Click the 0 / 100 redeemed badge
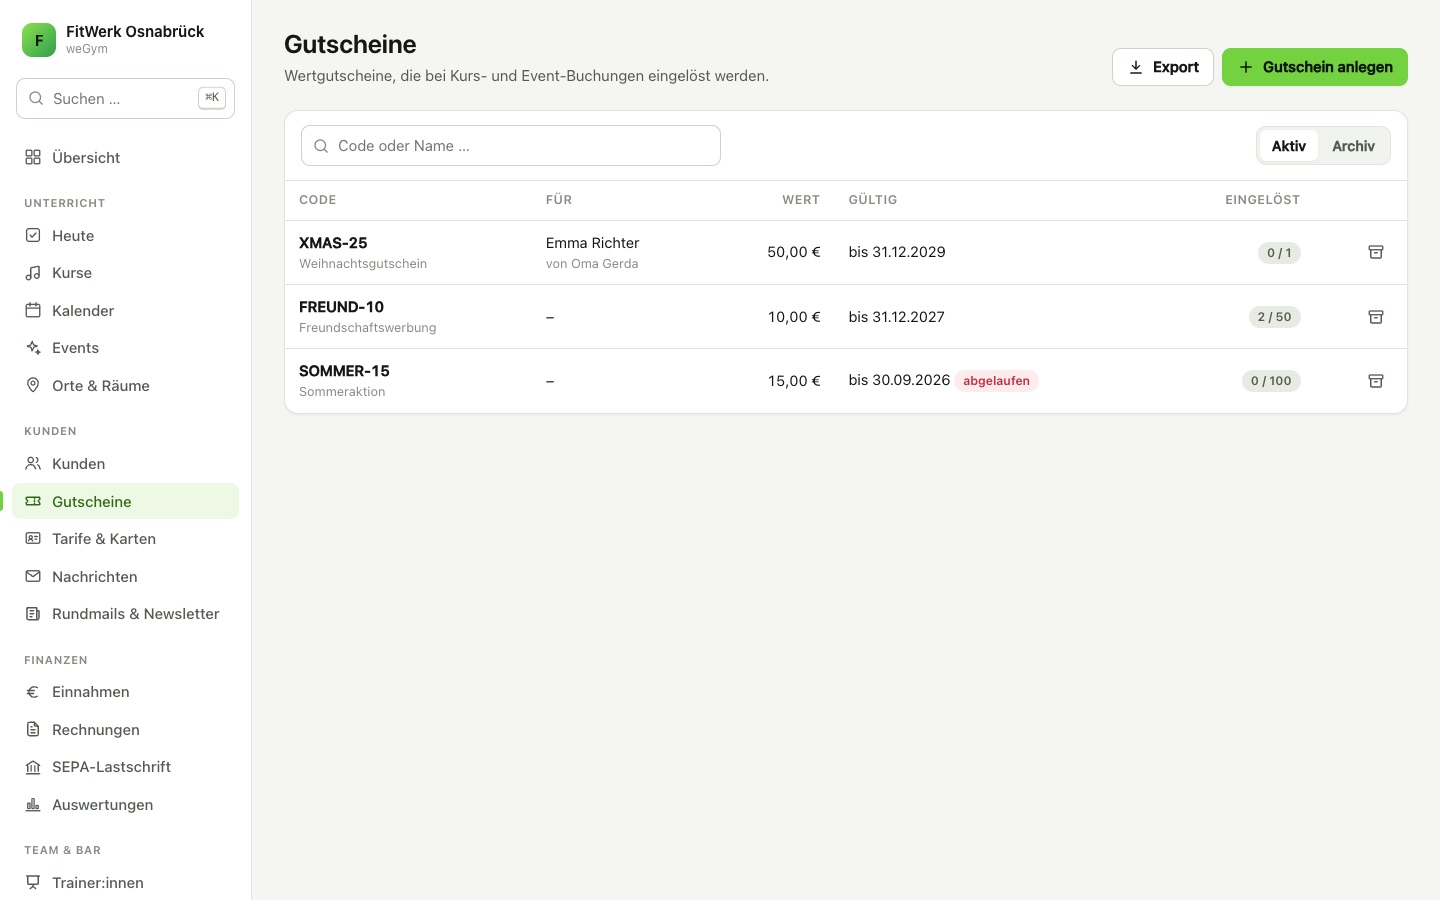The height and width of the screenshot is (900, 1440). 1271,381
